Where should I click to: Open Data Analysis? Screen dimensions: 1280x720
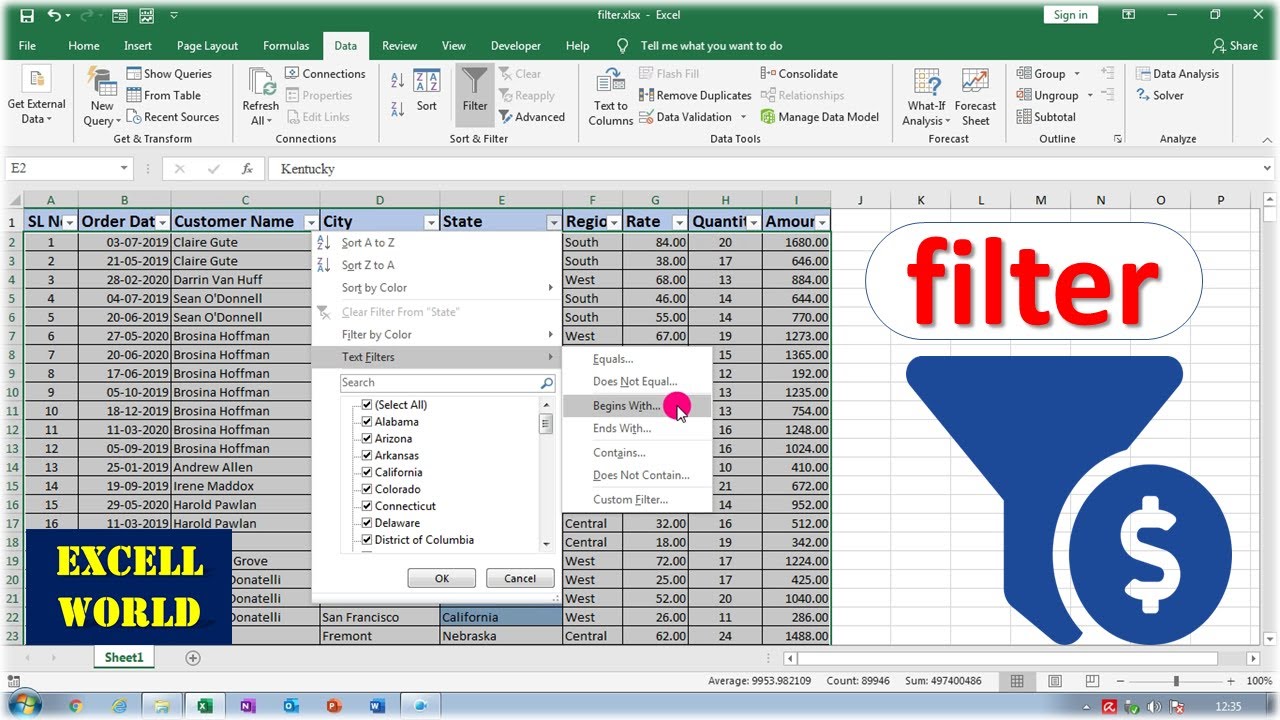[x=1177, y=74]
